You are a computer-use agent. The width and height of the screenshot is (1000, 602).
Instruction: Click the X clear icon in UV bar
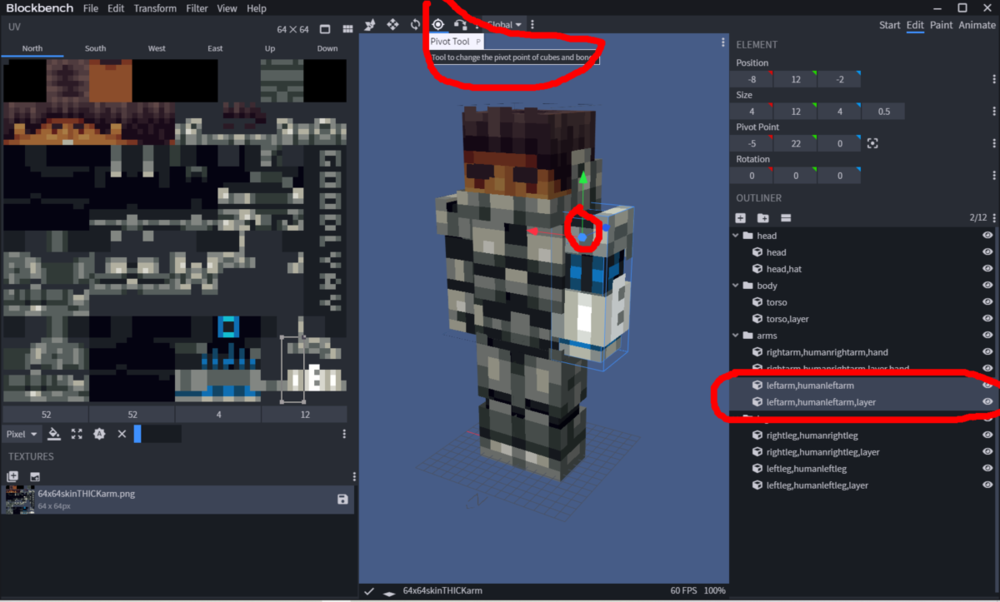(122, 434)
